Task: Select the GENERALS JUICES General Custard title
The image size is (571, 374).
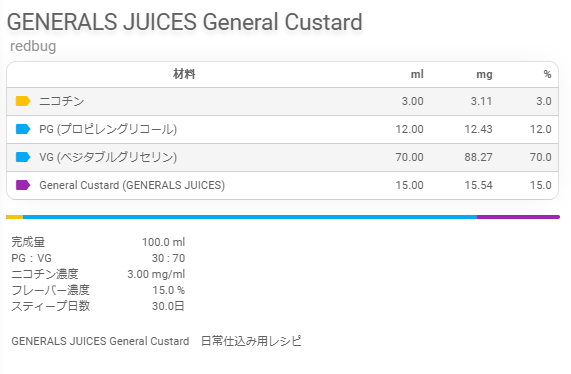Action: [185, 22]
